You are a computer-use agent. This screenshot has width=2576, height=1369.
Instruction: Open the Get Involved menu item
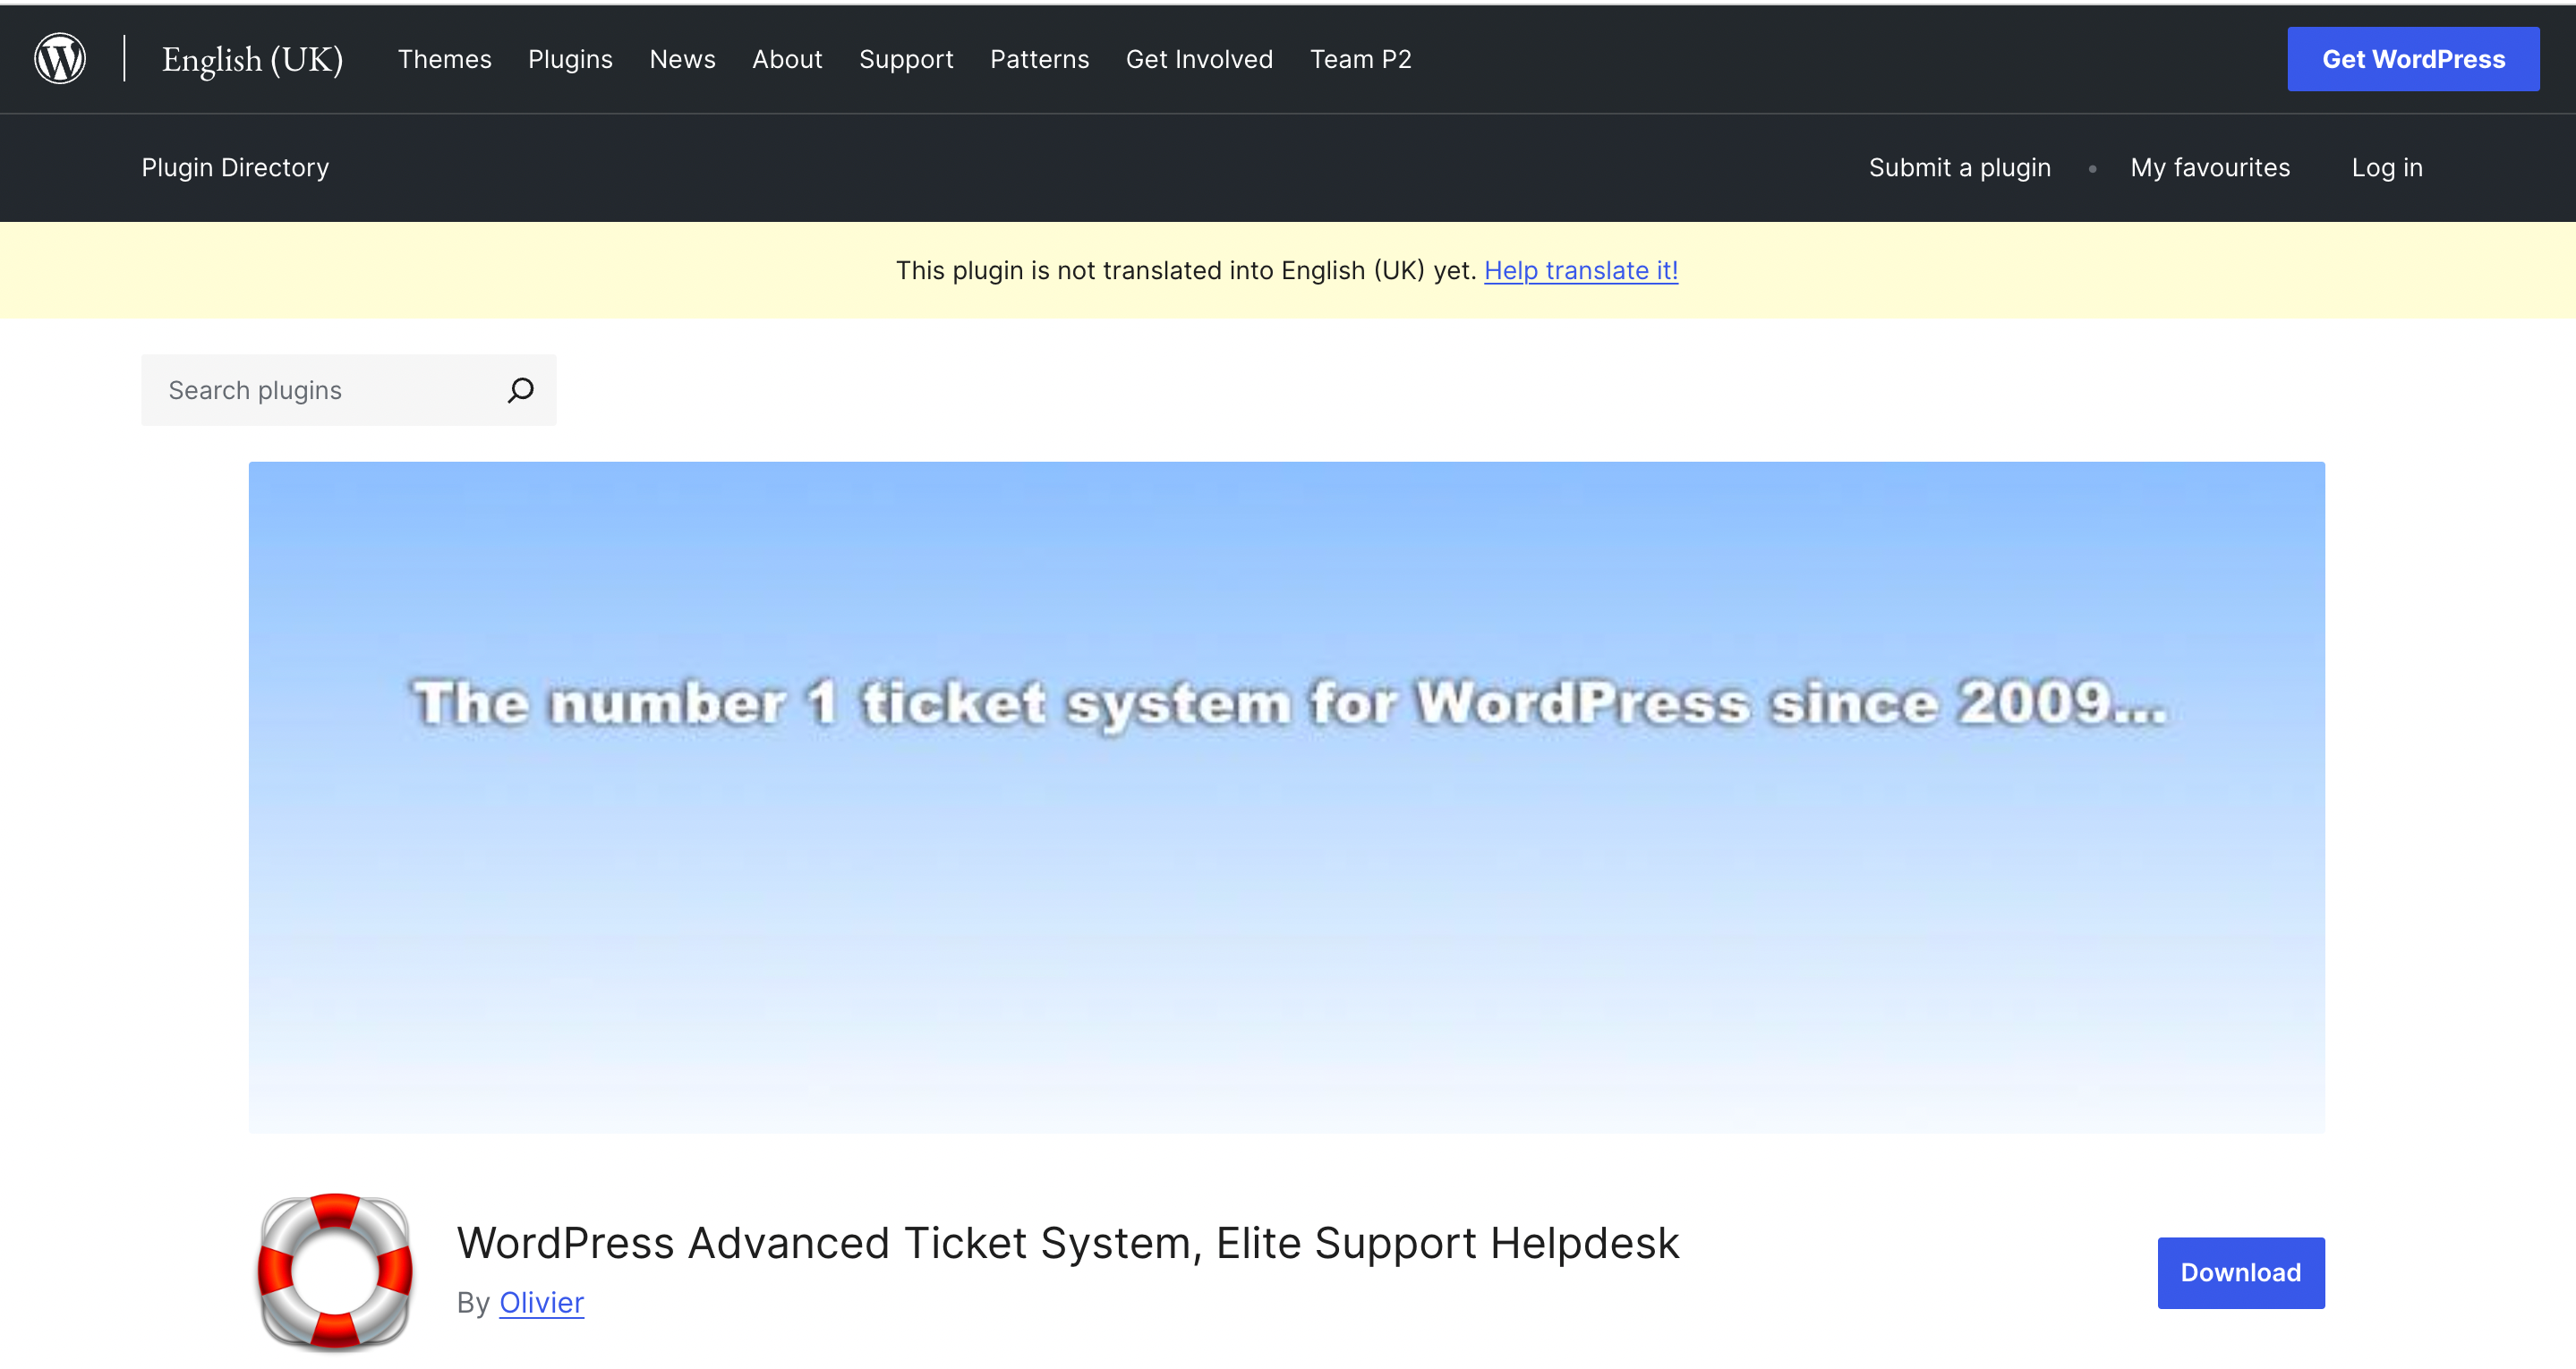(x=1199, y=59)
